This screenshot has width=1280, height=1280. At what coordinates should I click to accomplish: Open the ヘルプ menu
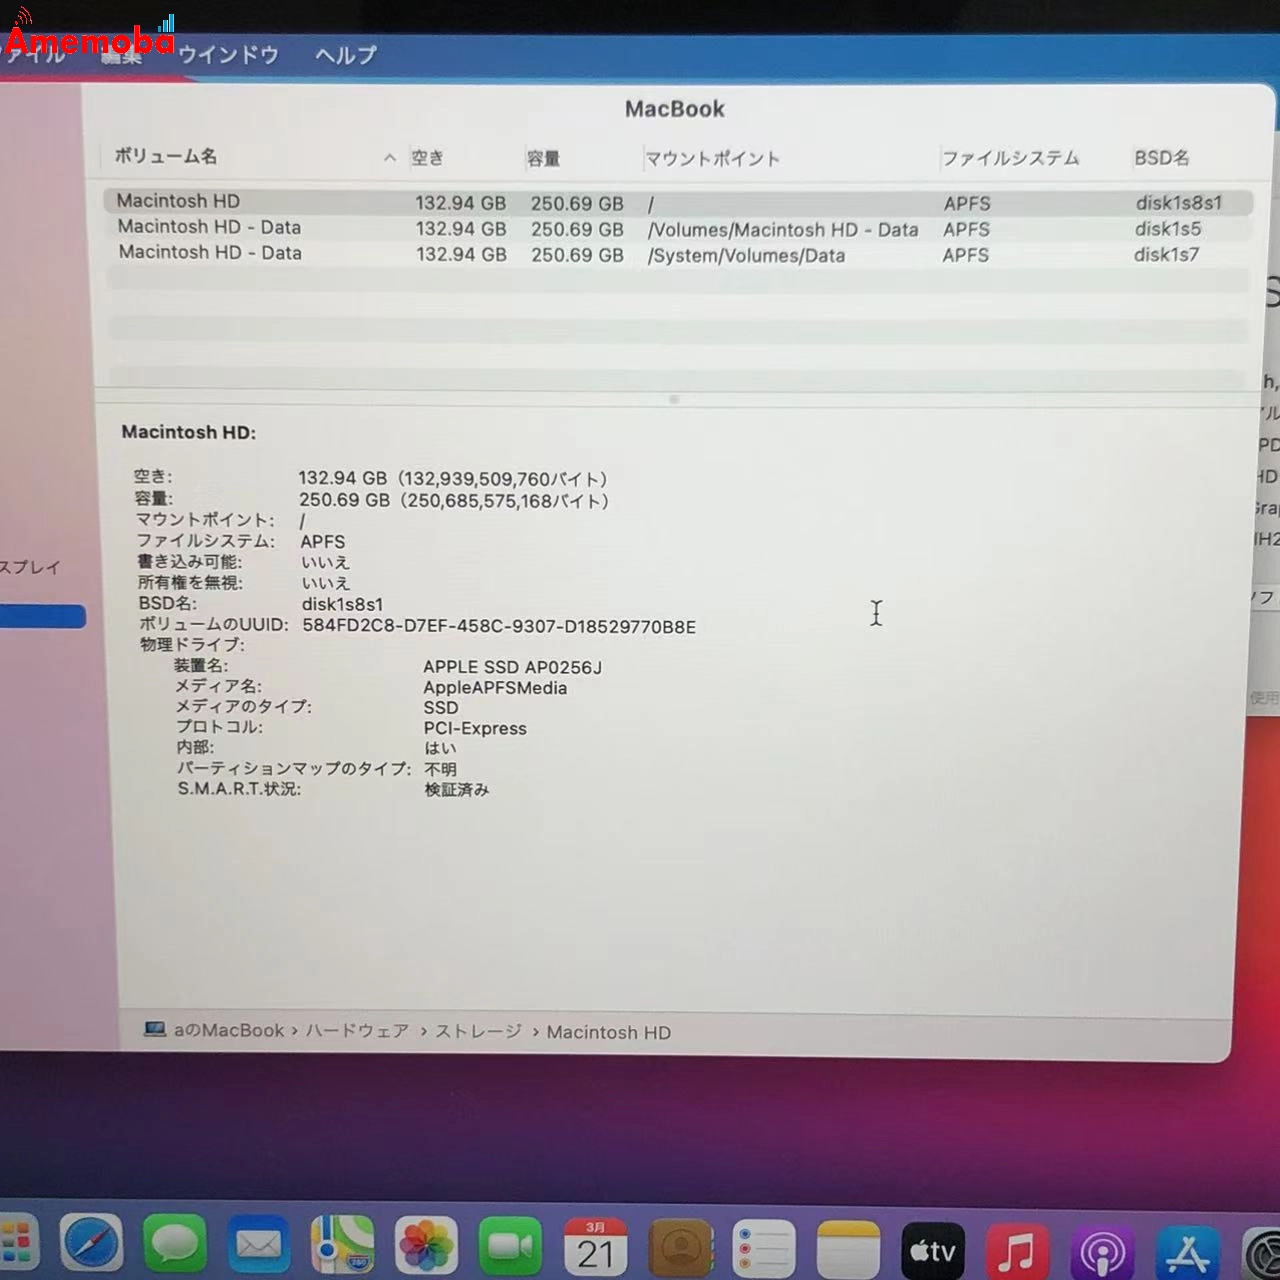coord(344,56)
